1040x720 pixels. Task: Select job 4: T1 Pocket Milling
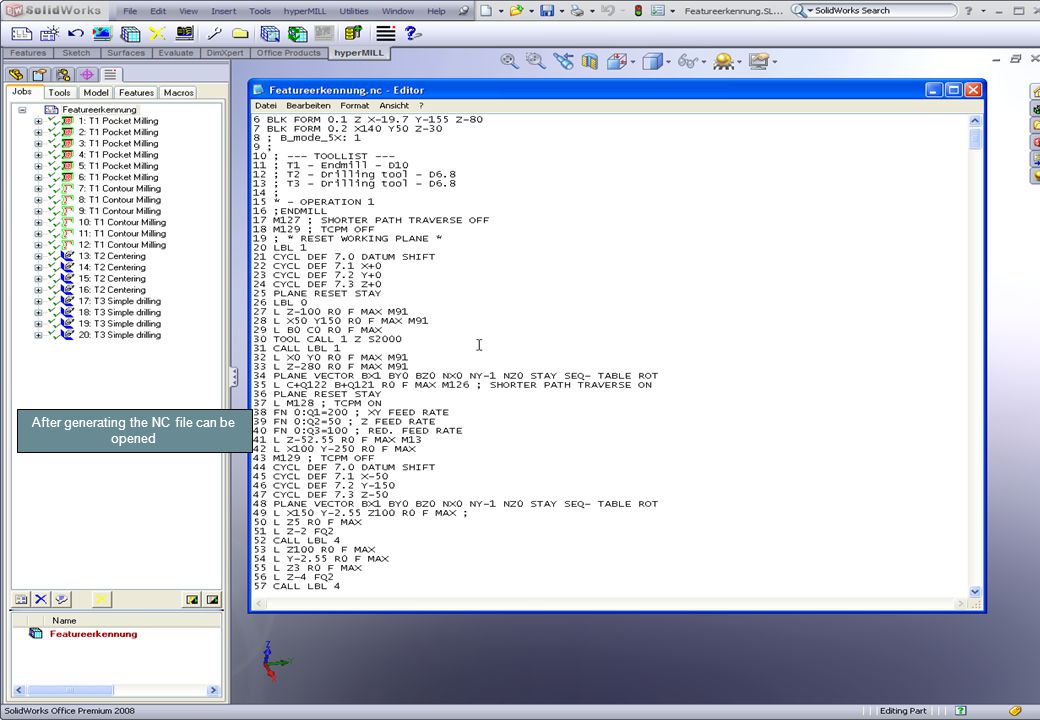(x=118, y=154)
